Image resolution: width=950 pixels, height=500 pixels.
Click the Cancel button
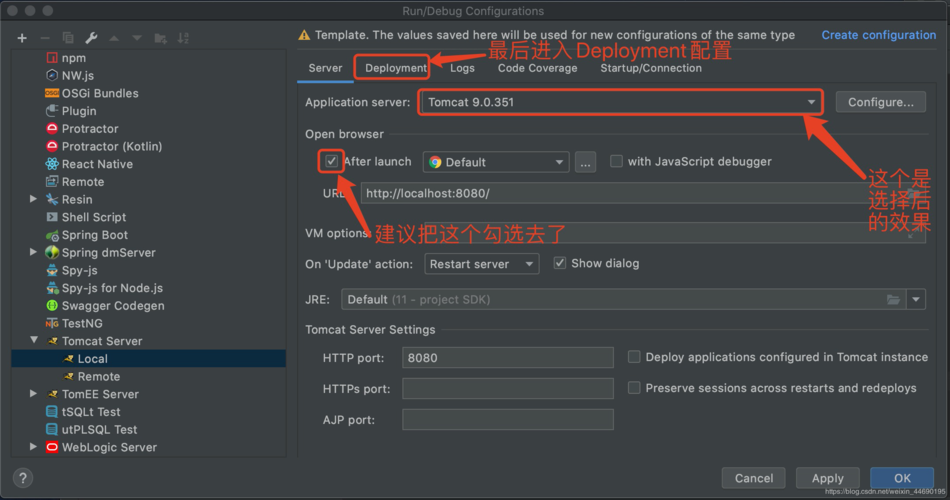pos(754,478)
